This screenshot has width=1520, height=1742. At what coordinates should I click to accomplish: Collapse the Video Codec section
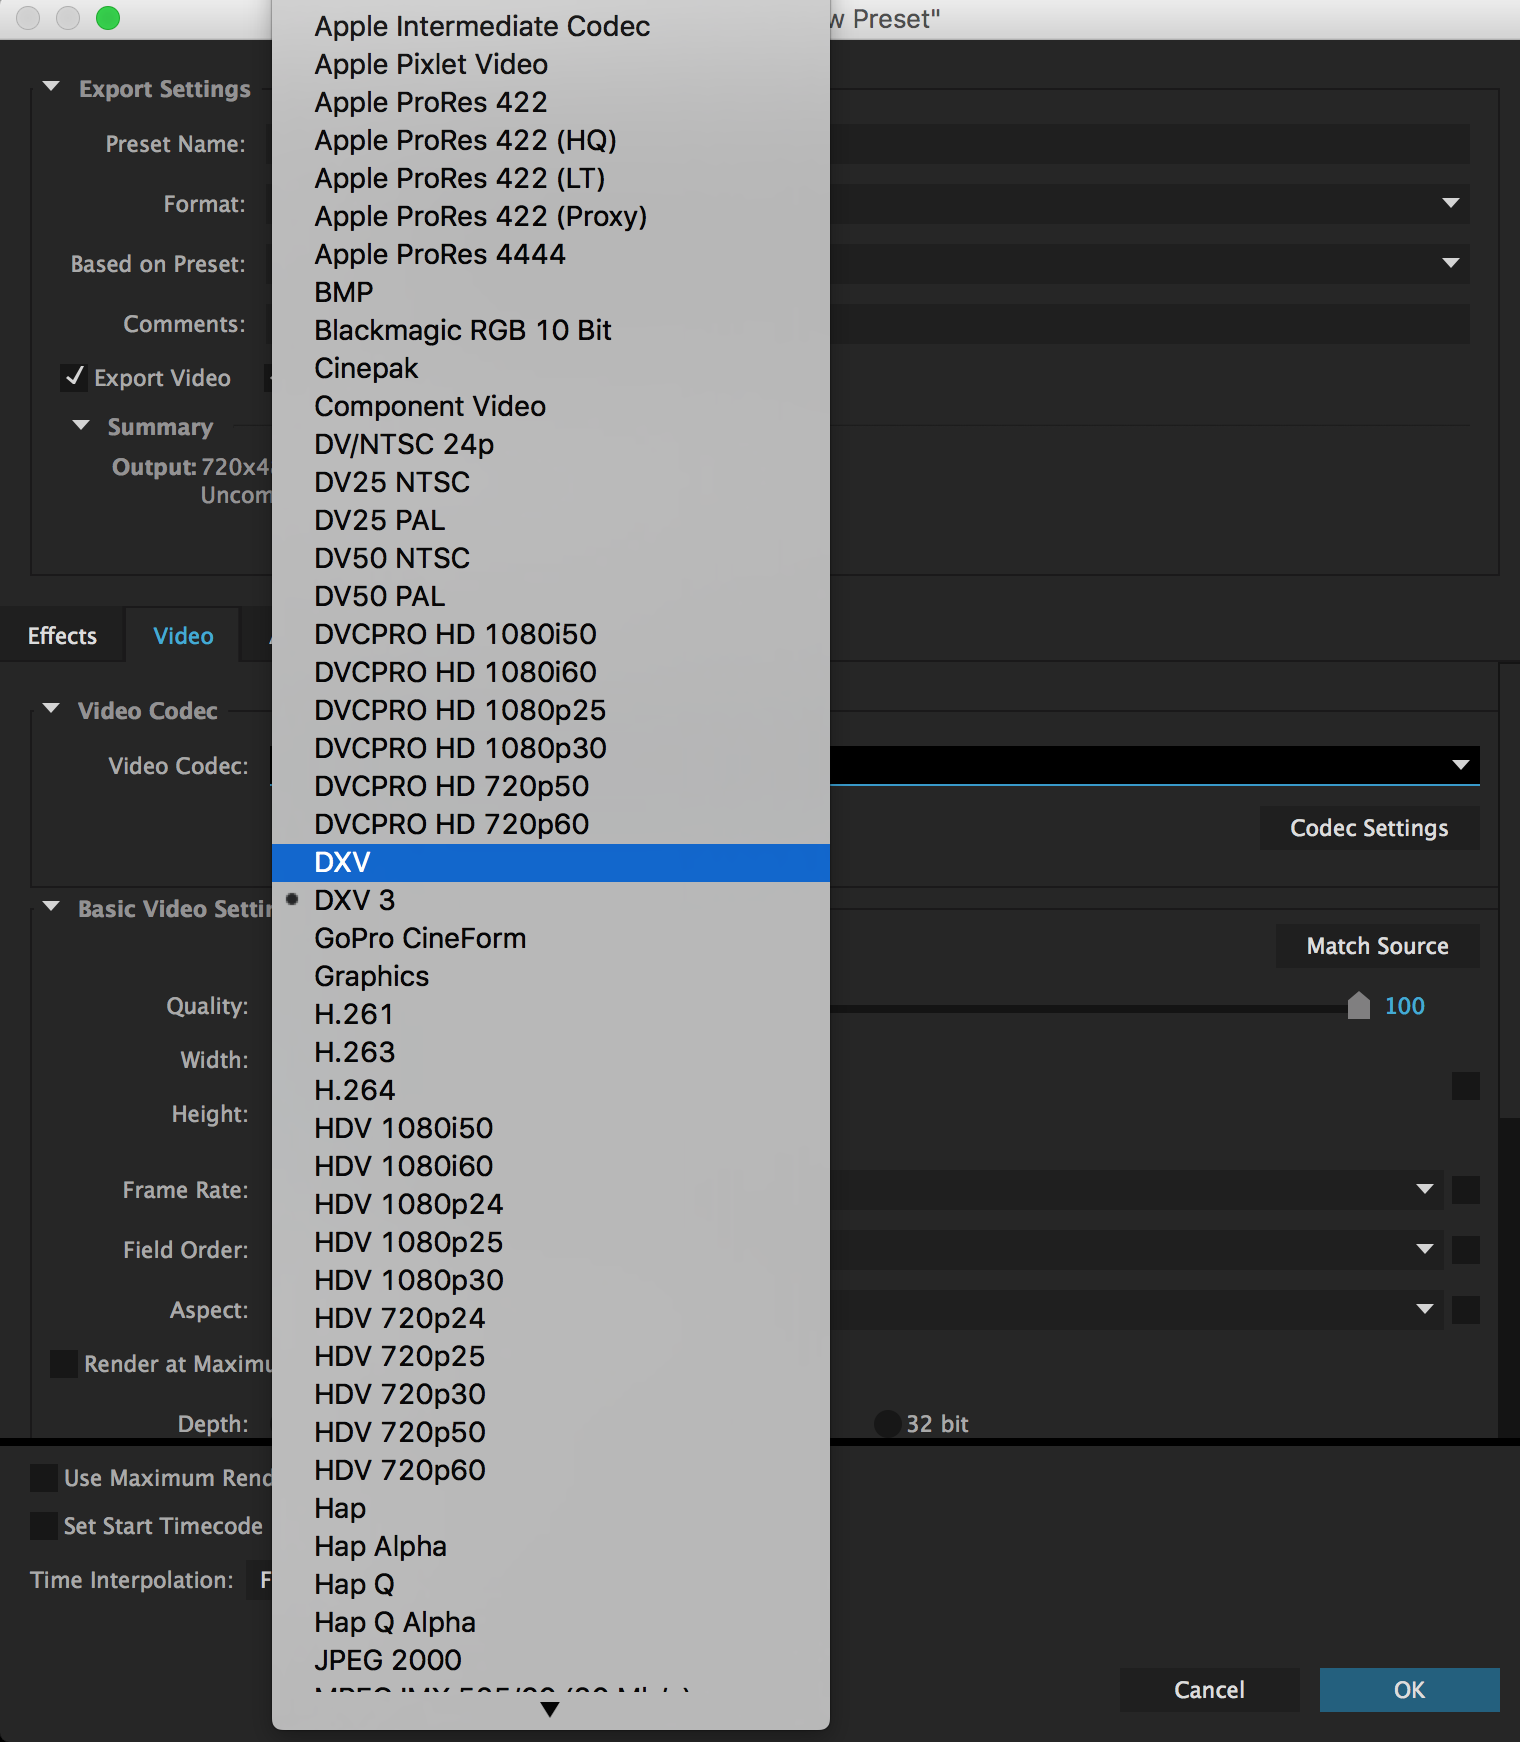(x=51, y=709)
